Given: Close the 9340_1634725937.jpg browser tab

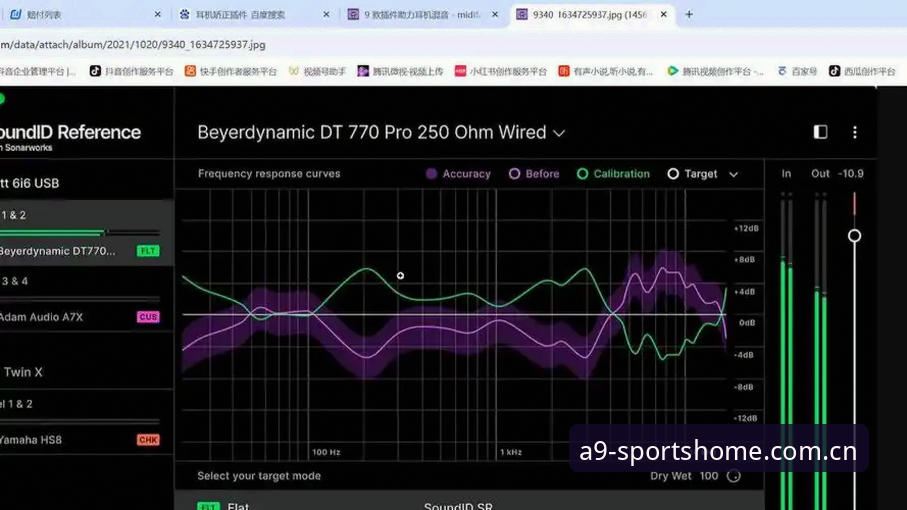Looking at the screenshot, I should pyautogui.click(x=663, y=14).
